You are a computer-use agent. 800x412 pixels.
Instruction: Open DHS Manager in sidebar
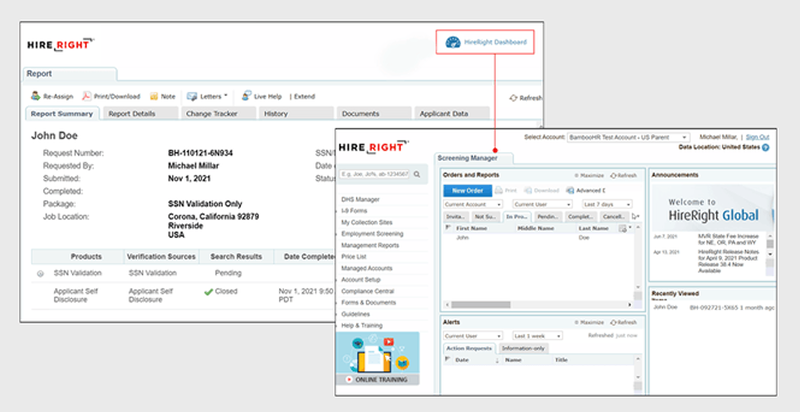pos(360,199)
